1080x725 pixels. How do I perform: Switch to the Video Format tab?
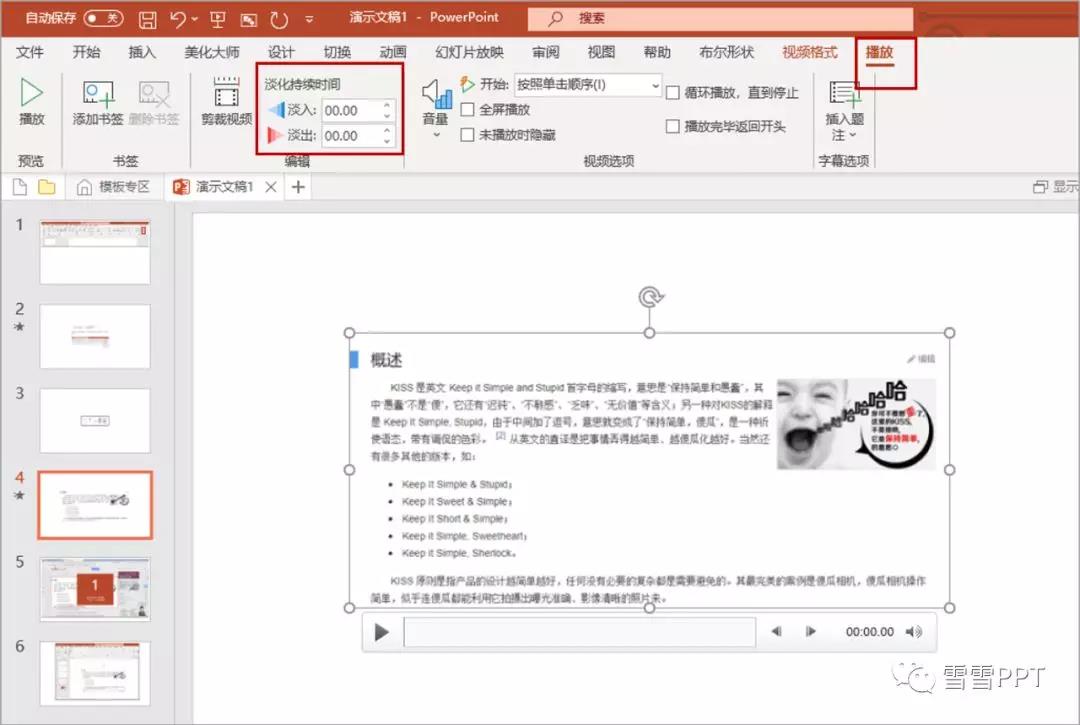point(809,52)
